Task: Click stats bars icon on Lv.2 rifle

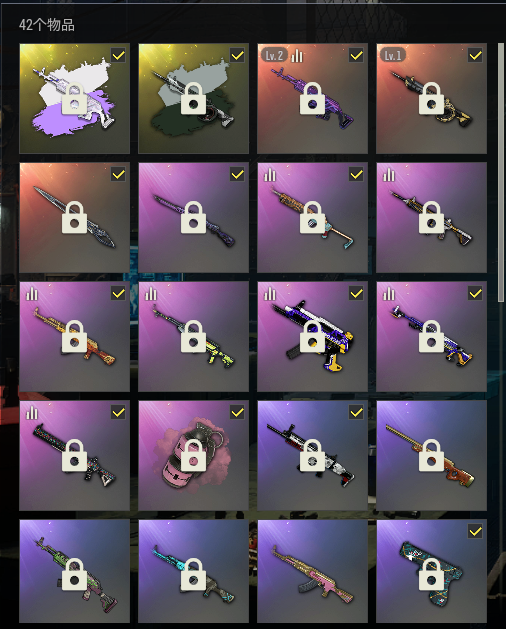Action: coord(297,55)
